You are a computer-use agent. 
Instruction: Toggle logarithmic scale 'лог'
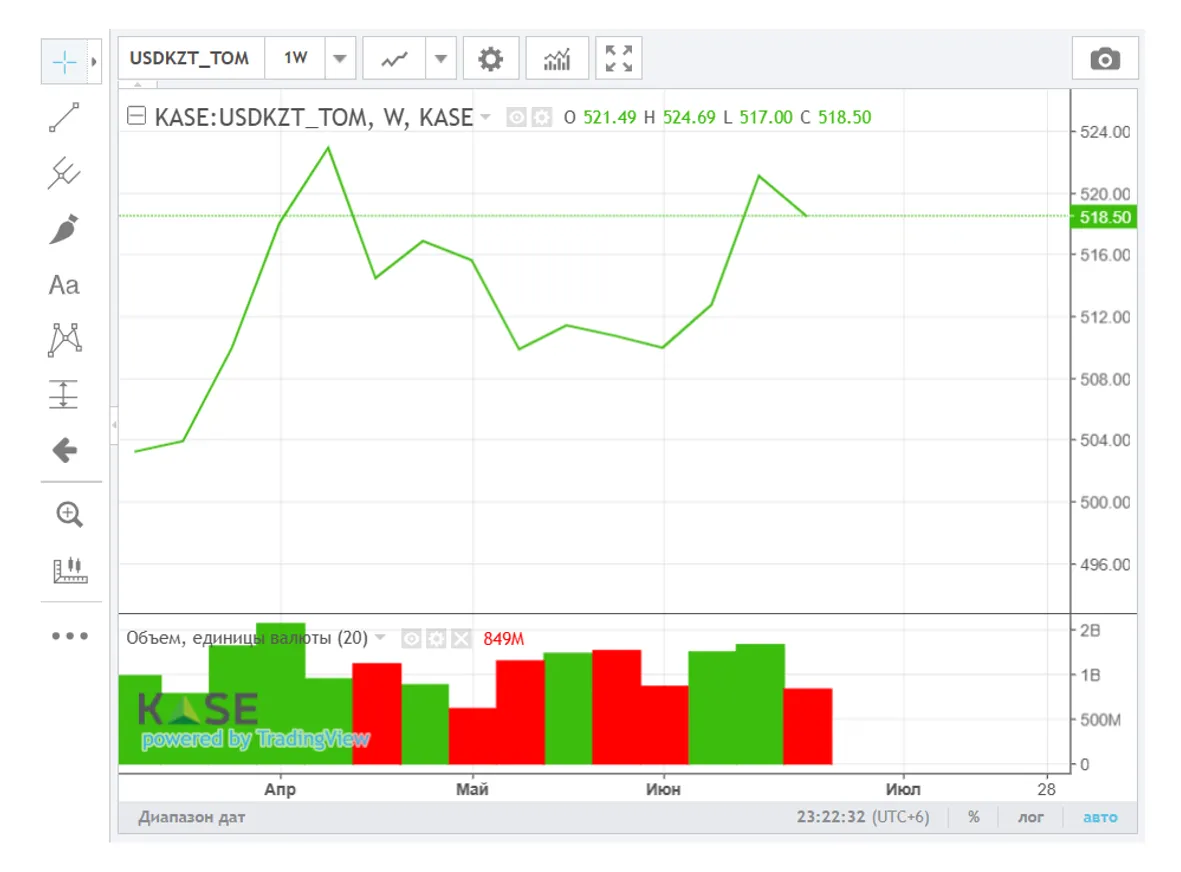(1031, 817)
